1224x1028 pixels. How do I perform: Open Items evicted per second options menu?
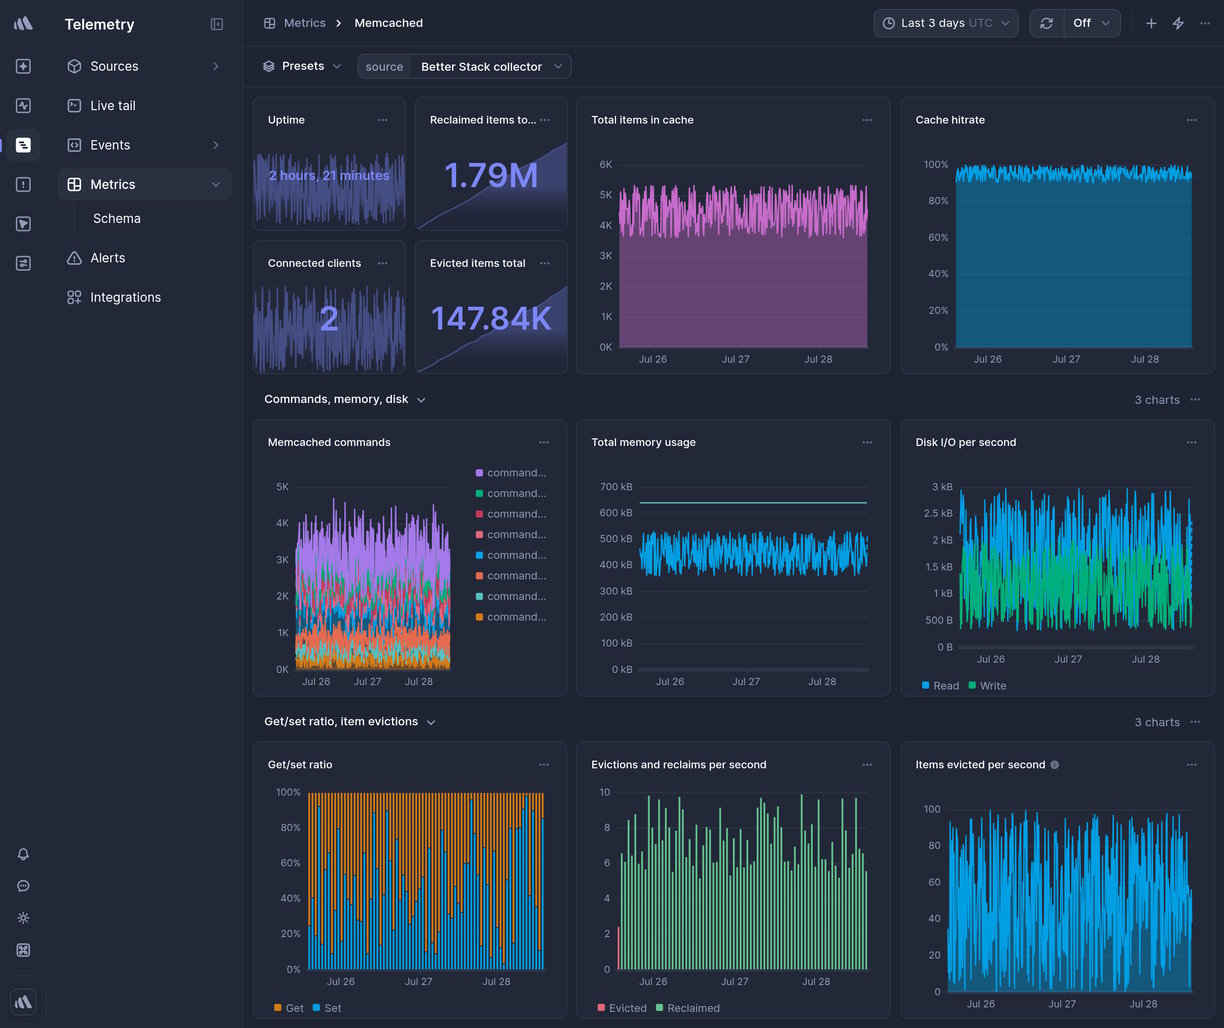tap(1191, 765)
